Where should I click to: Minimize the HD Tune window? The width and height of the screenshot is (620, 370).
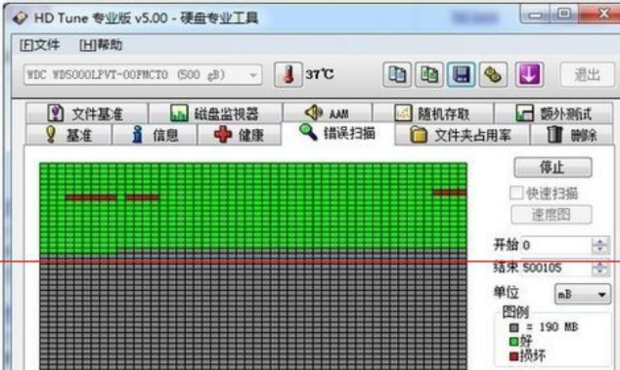(x=536, y=15)
